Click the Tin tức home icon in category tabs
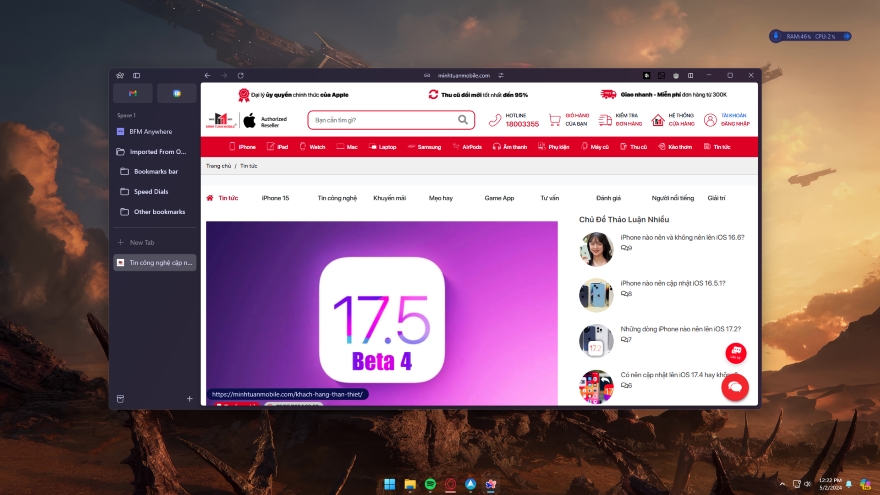Viewport: 880px width, 495px height. coord(210,198)
